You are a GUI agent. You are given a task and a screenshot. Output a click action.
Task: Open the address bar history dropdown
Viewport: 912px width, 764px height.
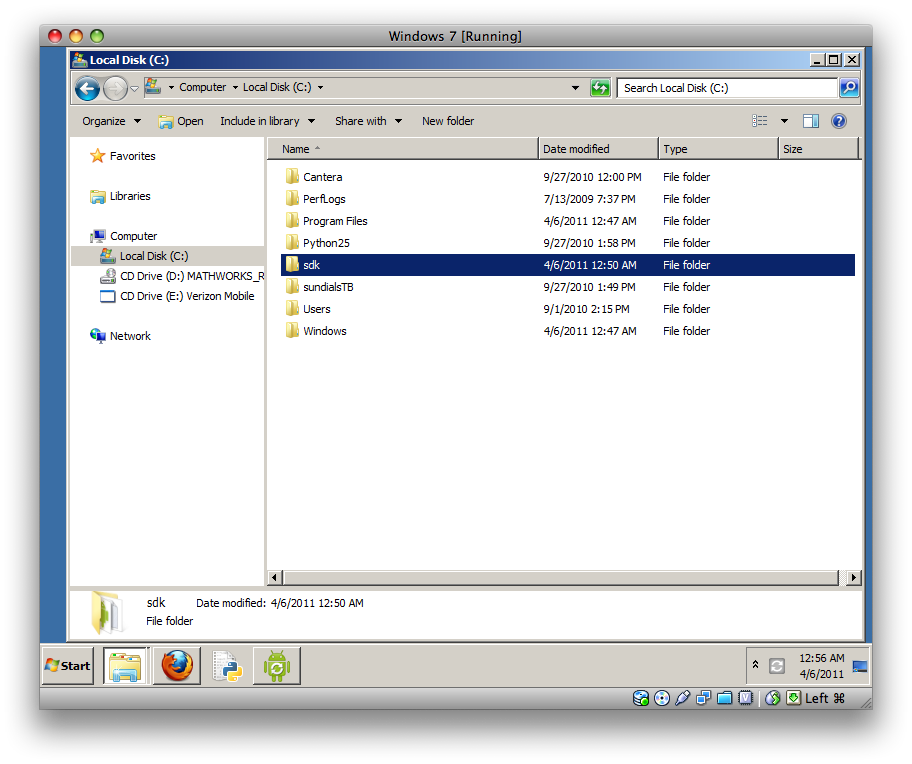[x=575, y=88]
